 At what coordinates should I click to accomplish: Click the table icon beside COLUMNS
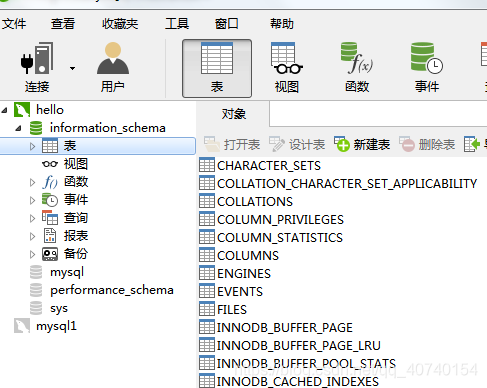click(207, 255)
